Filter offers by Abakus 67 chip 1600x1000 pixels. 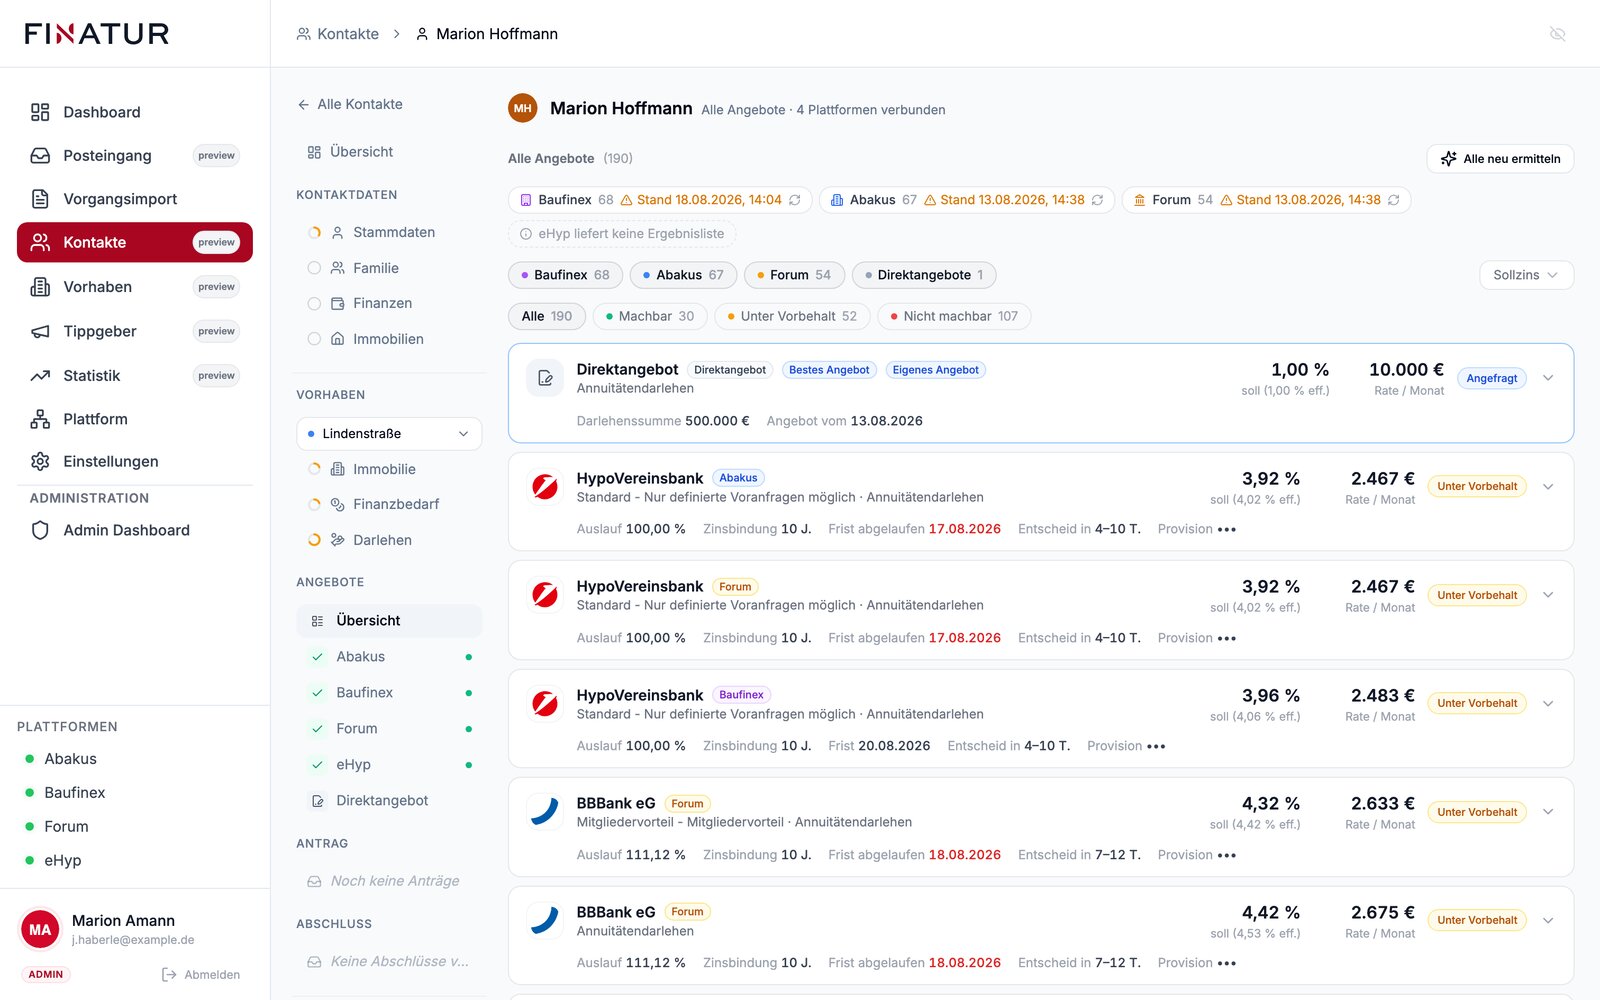coord(684,275)
